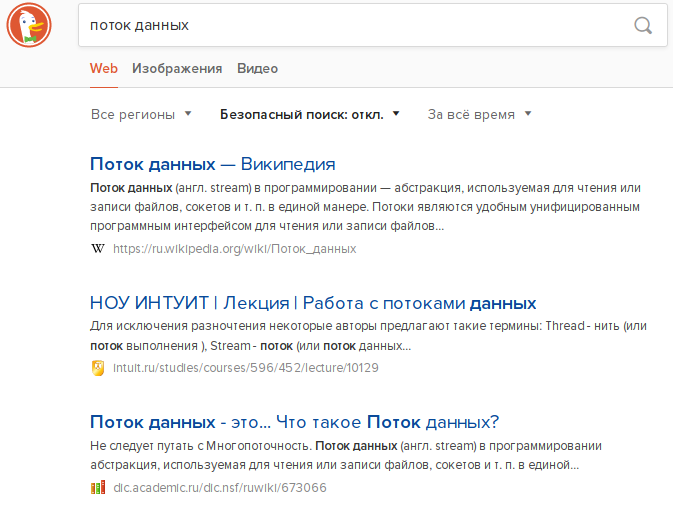Expand the Все регионы region dropdown

[x=141, y=114]
